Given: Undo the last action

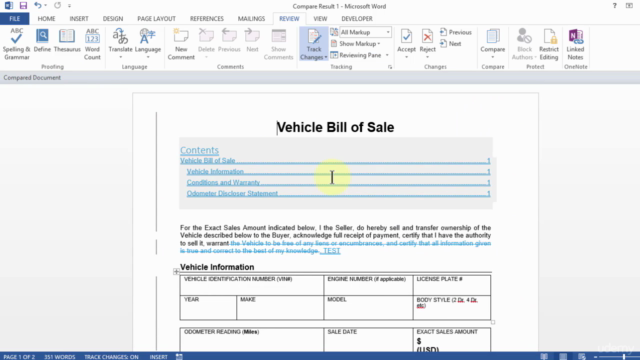Looking at the screenshot, I should coord(37,6).
